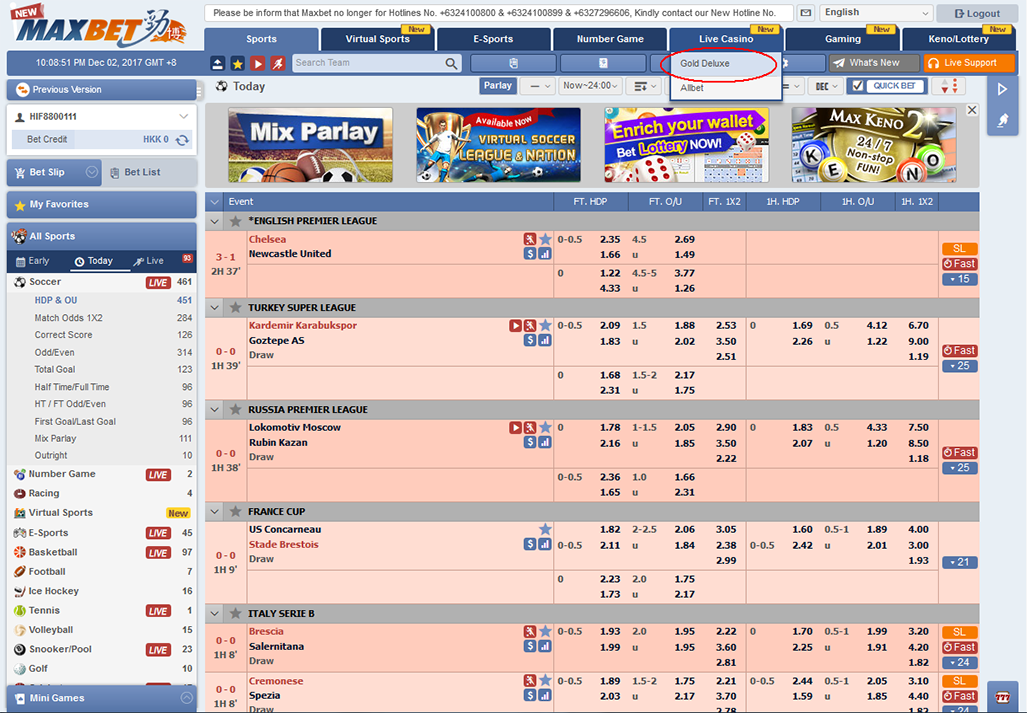Expand the Now~24:00 time range dropdown
This screenshot has width=1027, height=713.
[x=590, y=86]
